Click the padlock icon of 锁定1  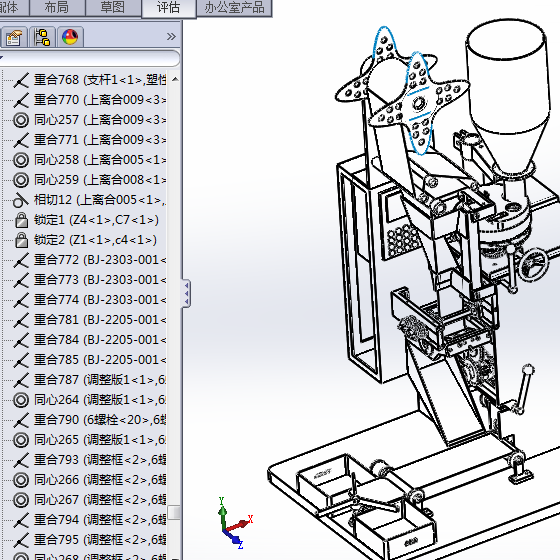coord(21,220)
